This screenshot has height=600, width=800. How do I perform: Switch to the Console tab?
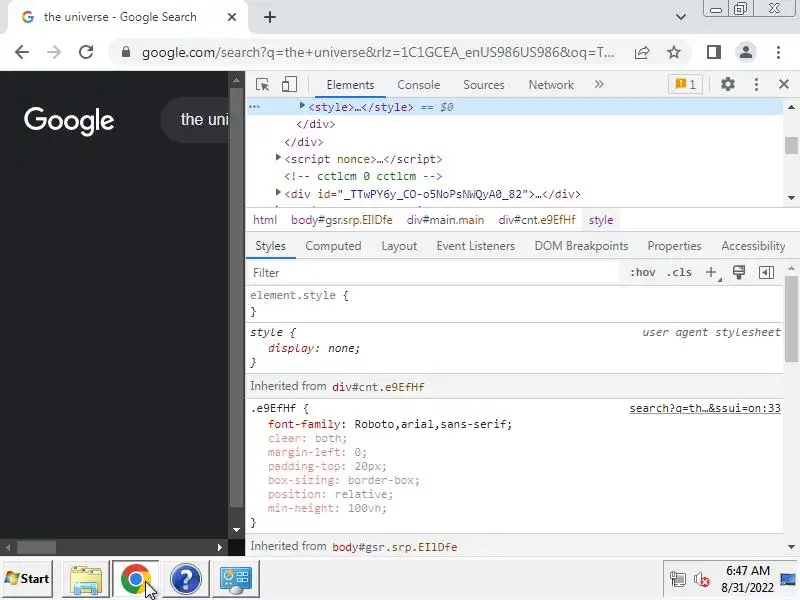pyautogui.click(x=418, y=85)
